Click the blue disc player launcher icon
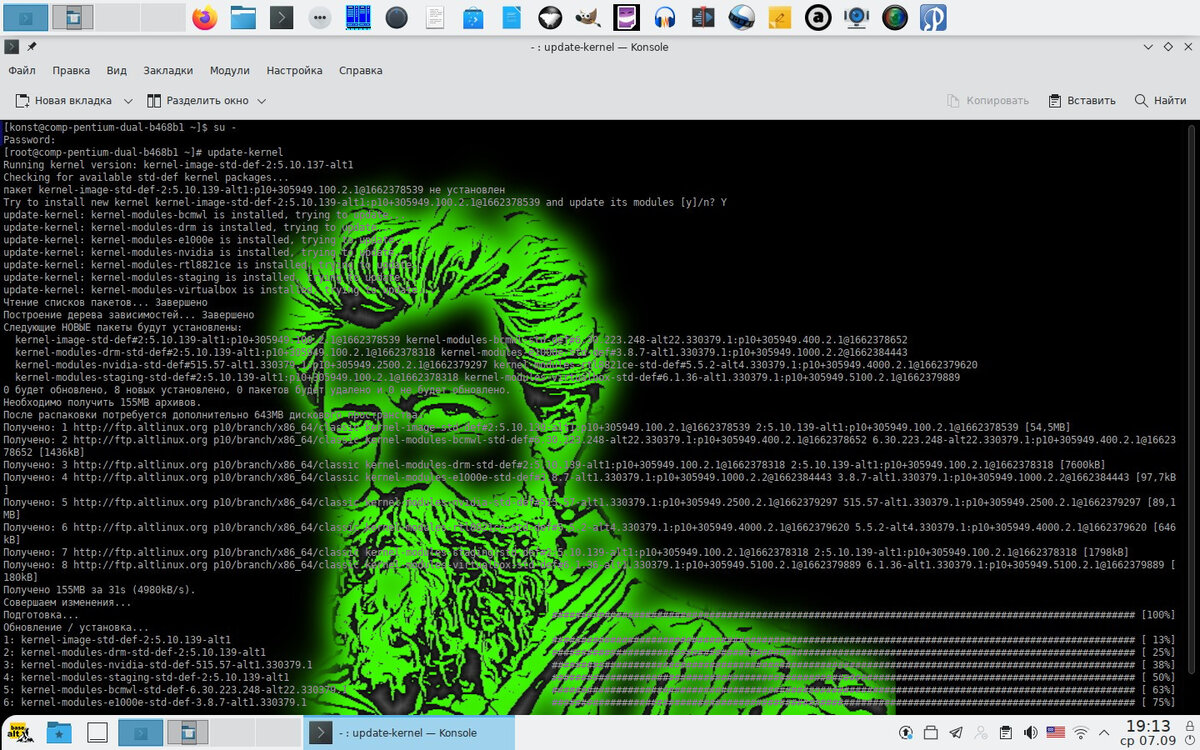Screen dimensions: 1200x750 click(x=742, y=17)
